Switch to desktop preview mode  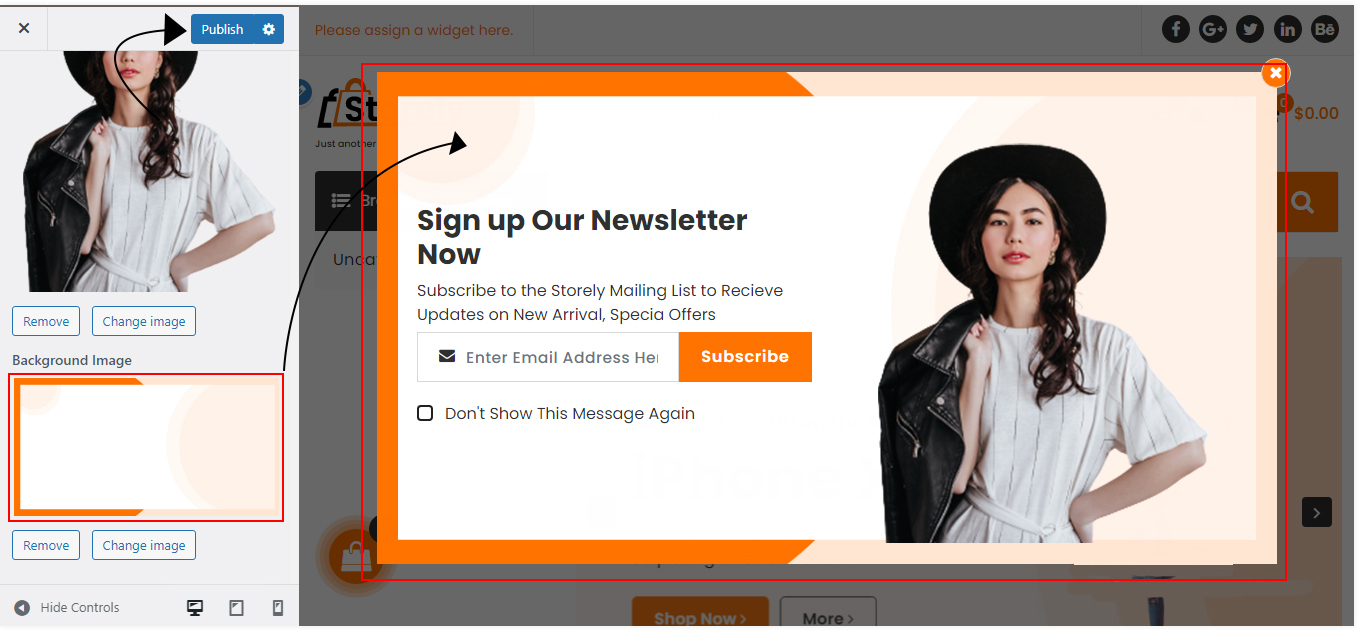tap(195, 607)
